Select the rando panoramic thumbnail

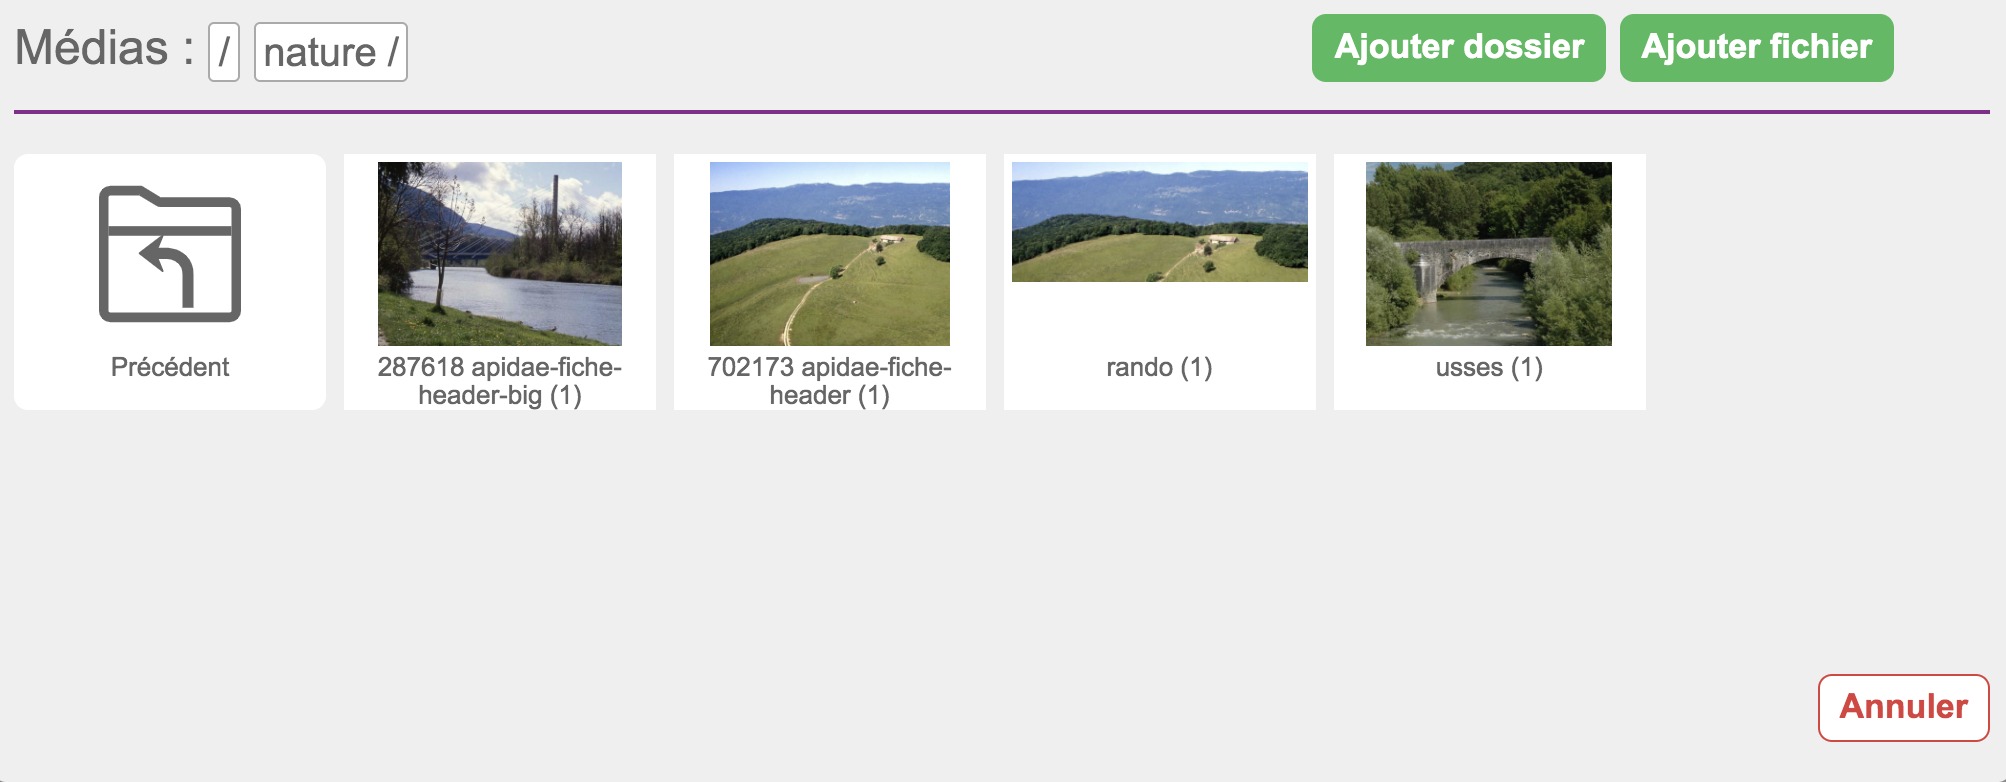1160,222
